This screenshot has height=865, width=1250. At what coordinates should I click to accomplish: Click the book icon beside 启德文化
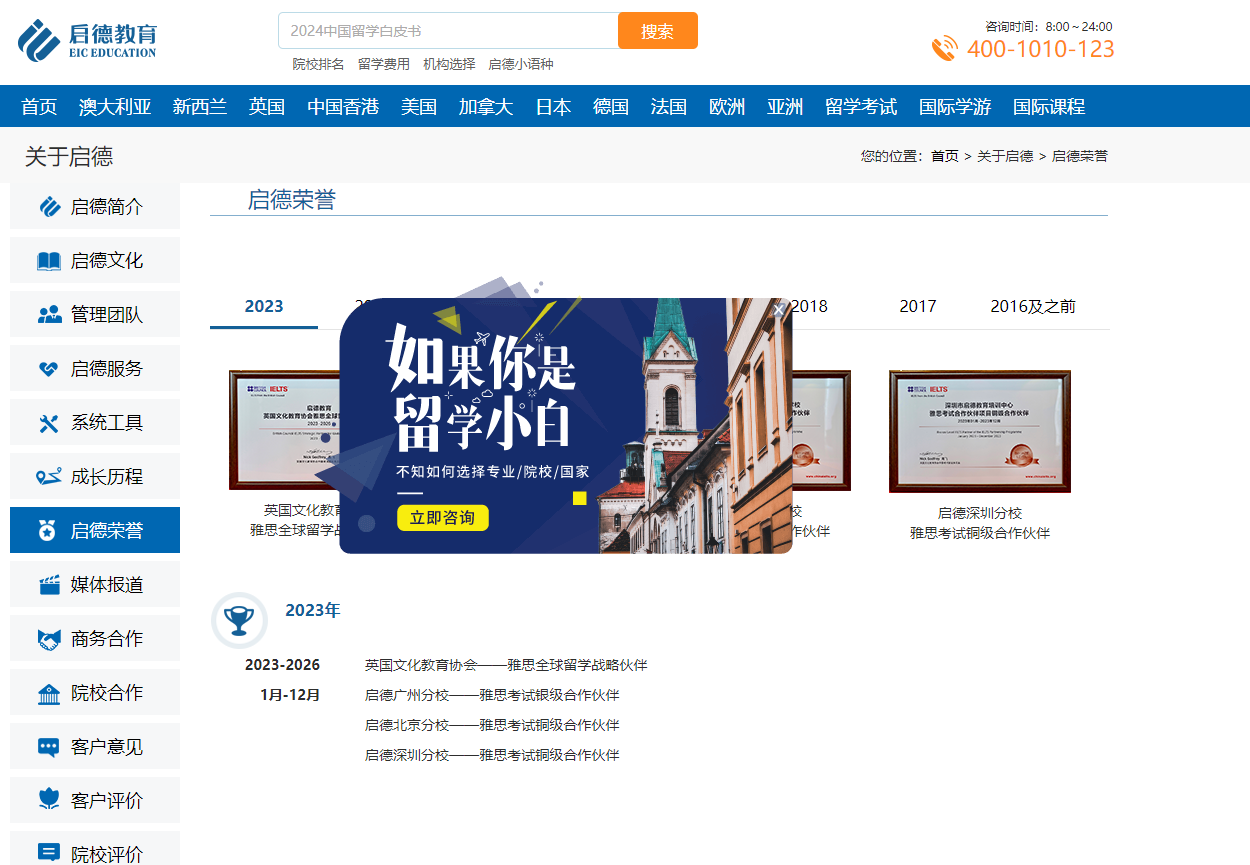point(49,261)
